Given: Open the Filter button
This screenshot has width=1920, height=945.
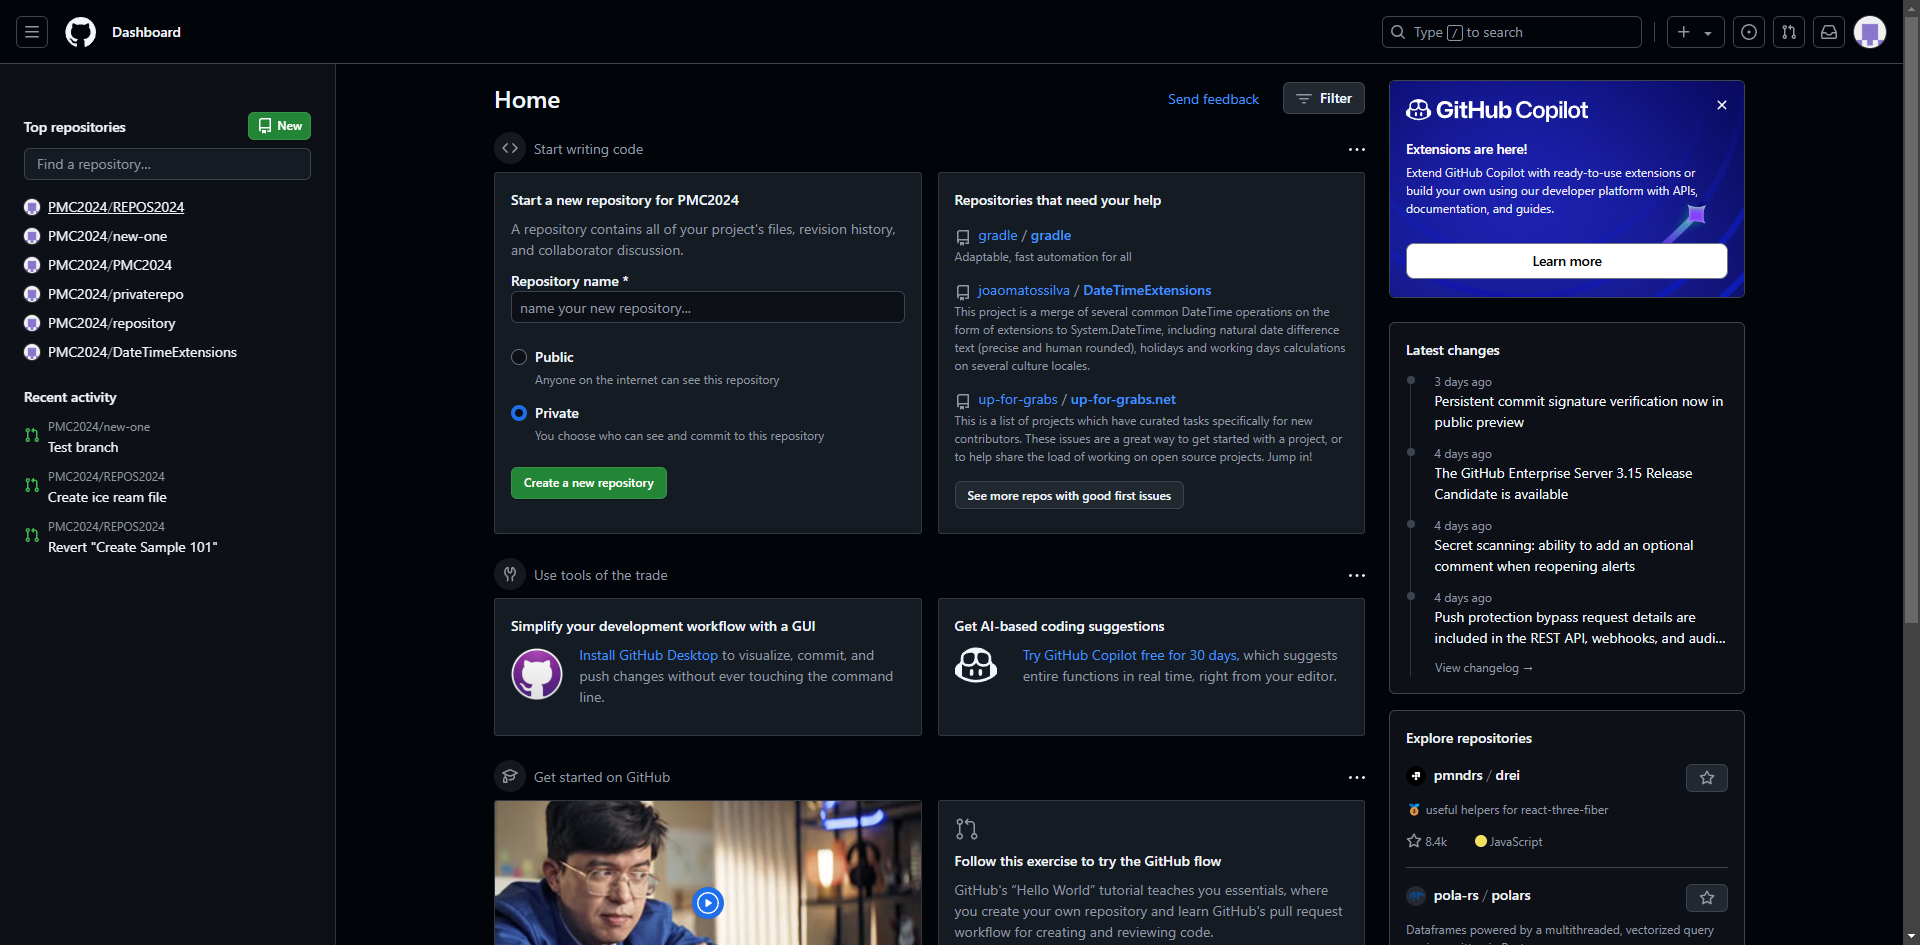Looking at the screenshot, I should (x=1323, y=98).
